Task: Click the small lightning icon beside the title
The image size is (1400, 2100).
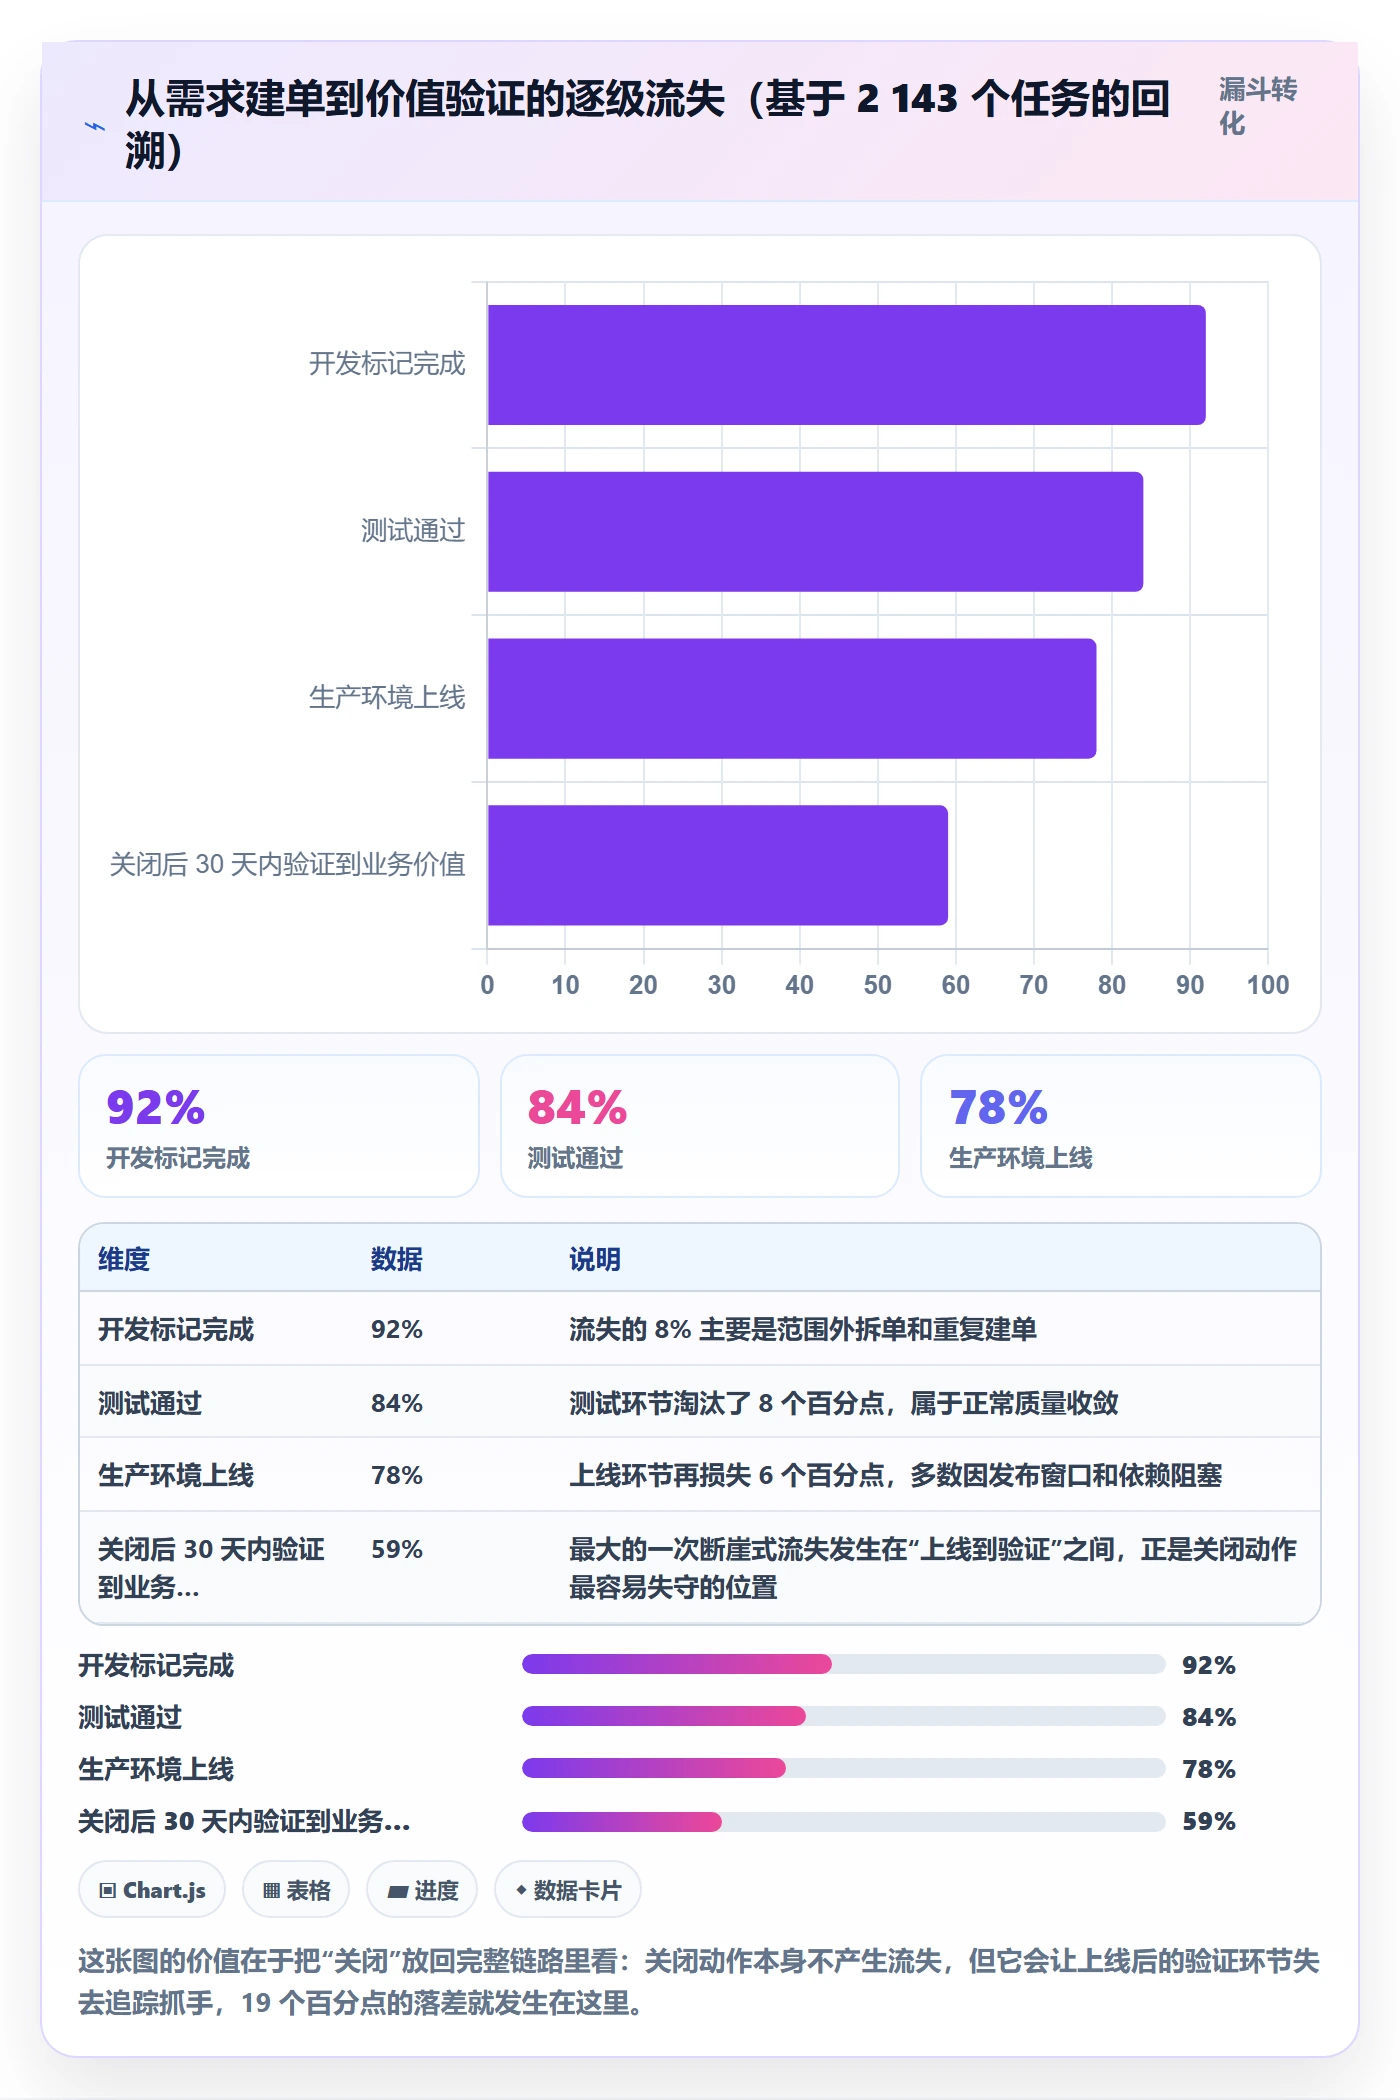Action: (95, 127)
